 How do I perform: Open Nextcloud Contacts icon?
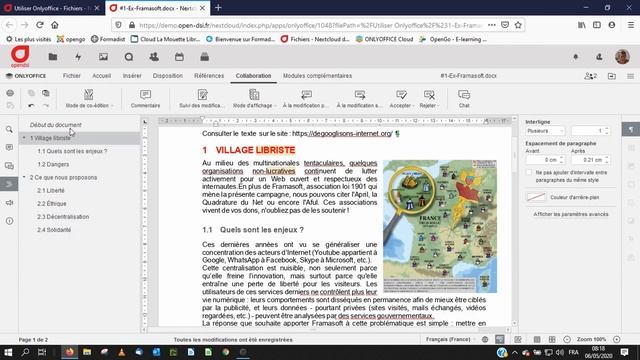click(154, 57)
